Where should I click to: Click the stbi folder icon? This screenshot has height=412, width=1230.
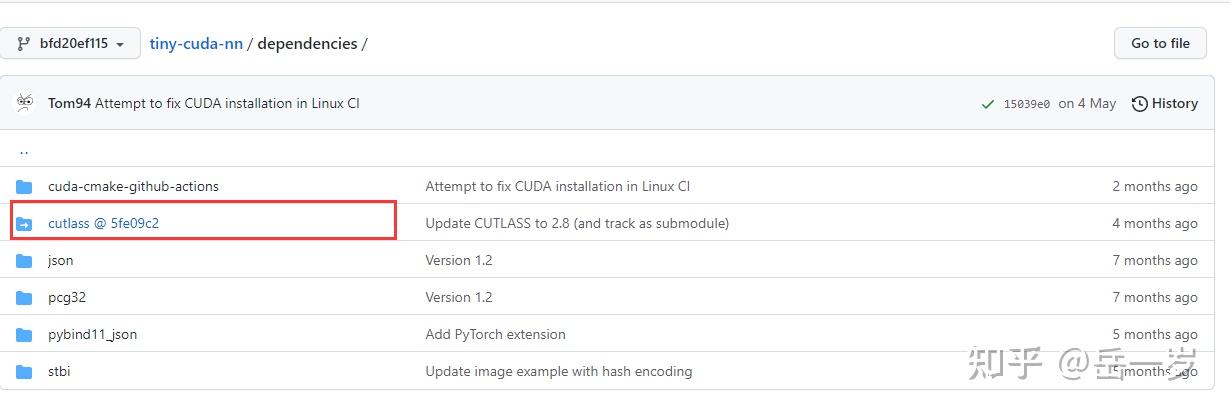pyautogui.click(x=25, y=372)
